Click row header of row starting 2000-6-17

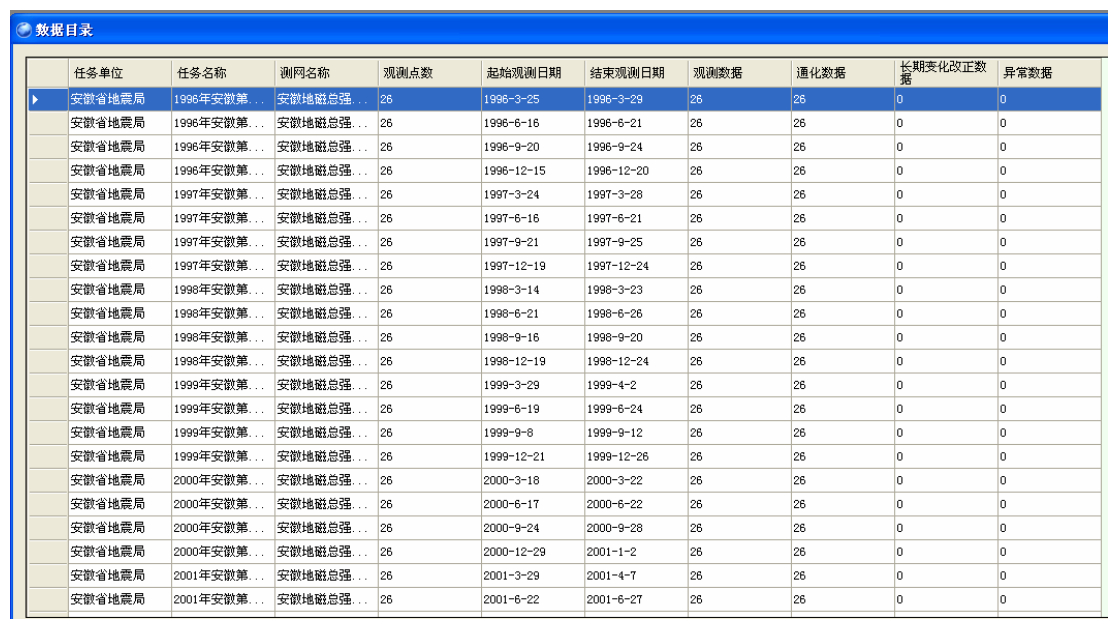48,504
